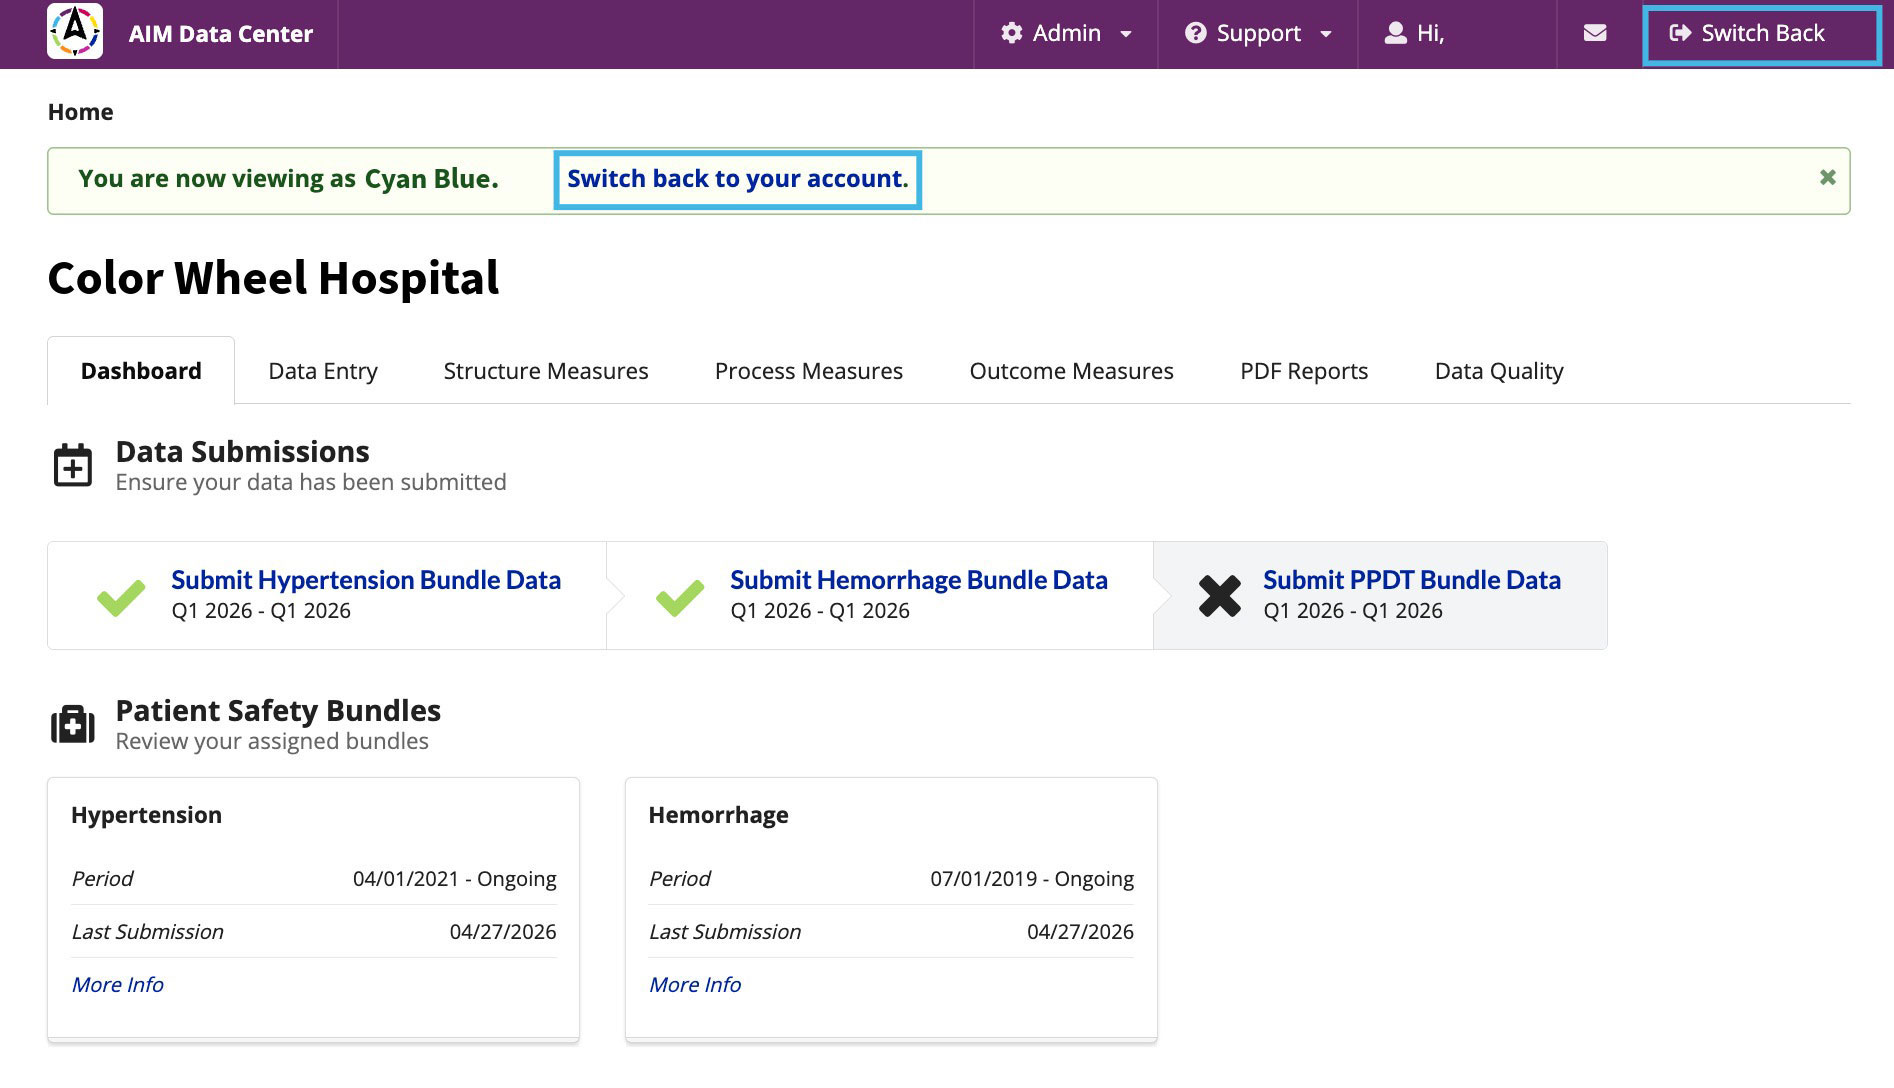The image size is (1894, 1088).
Task: Click the Admin gear icon
Action: pos(1012,33)
